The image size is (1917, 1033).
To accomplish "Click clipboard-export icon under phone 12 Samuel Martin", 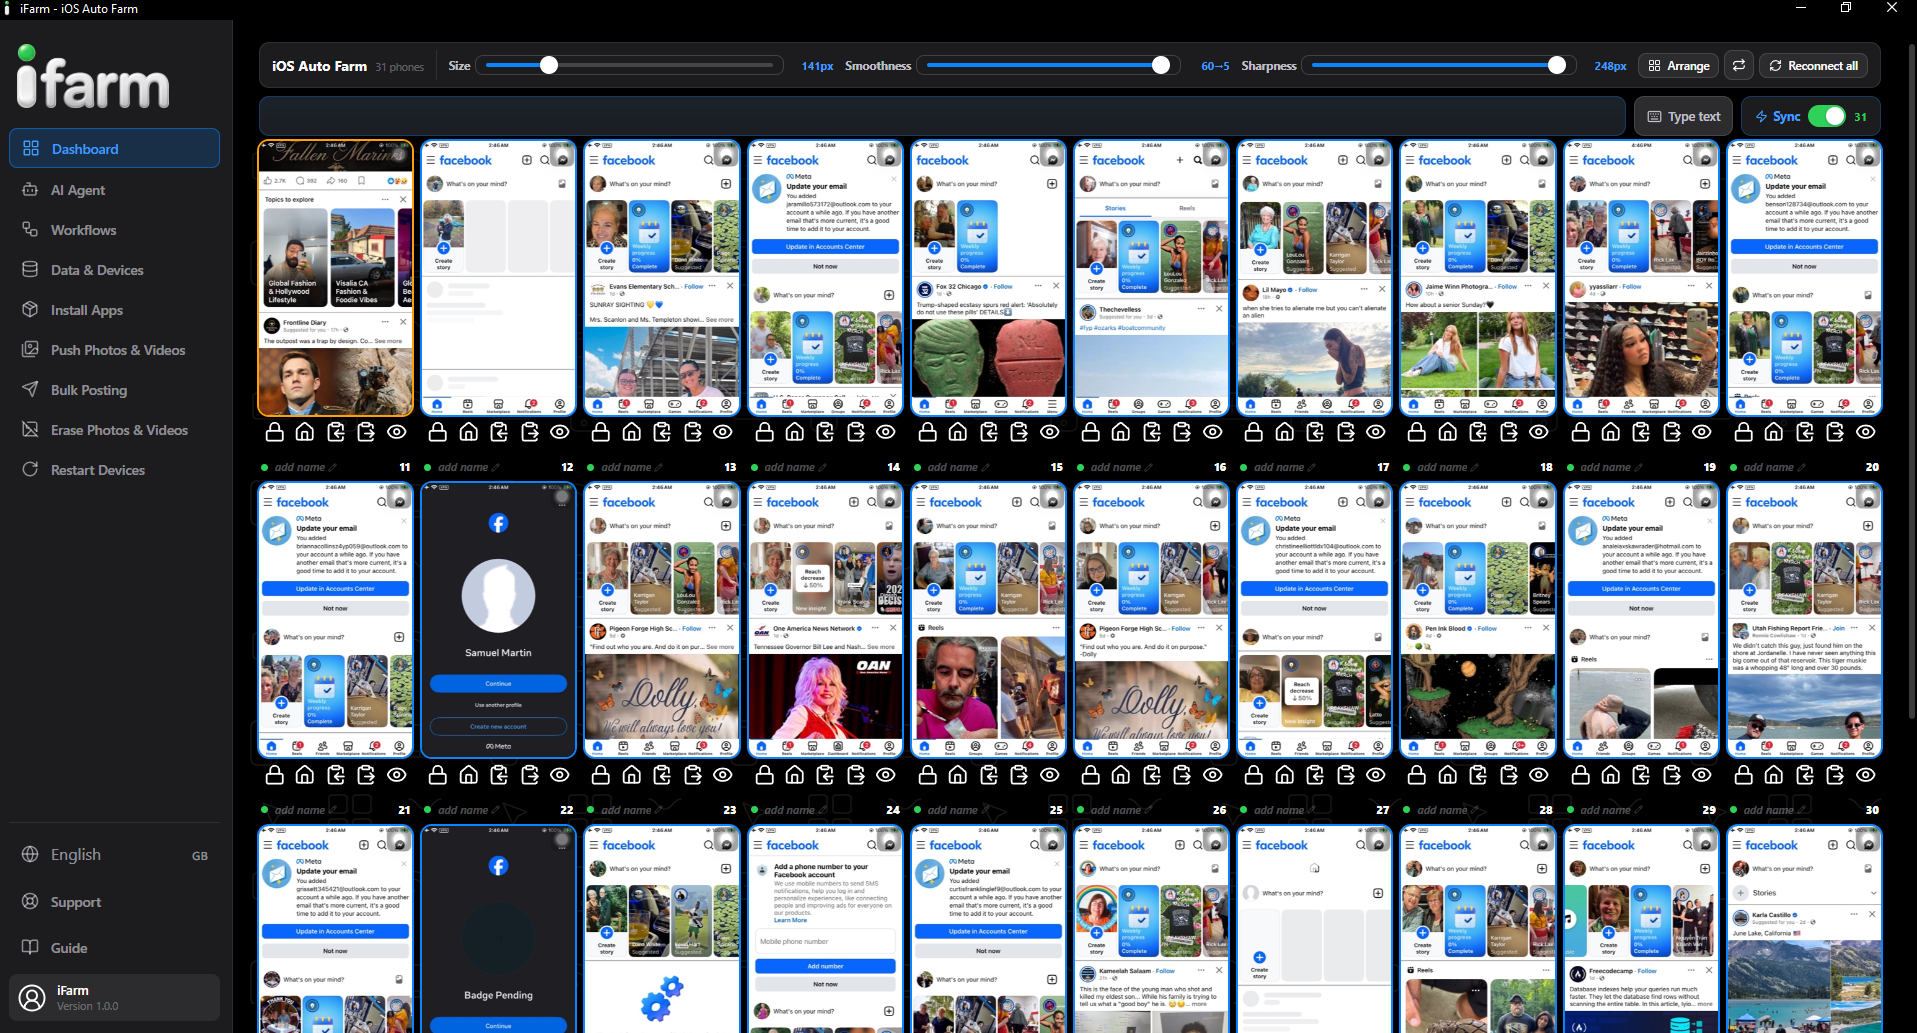I will (x=529, y=775).
